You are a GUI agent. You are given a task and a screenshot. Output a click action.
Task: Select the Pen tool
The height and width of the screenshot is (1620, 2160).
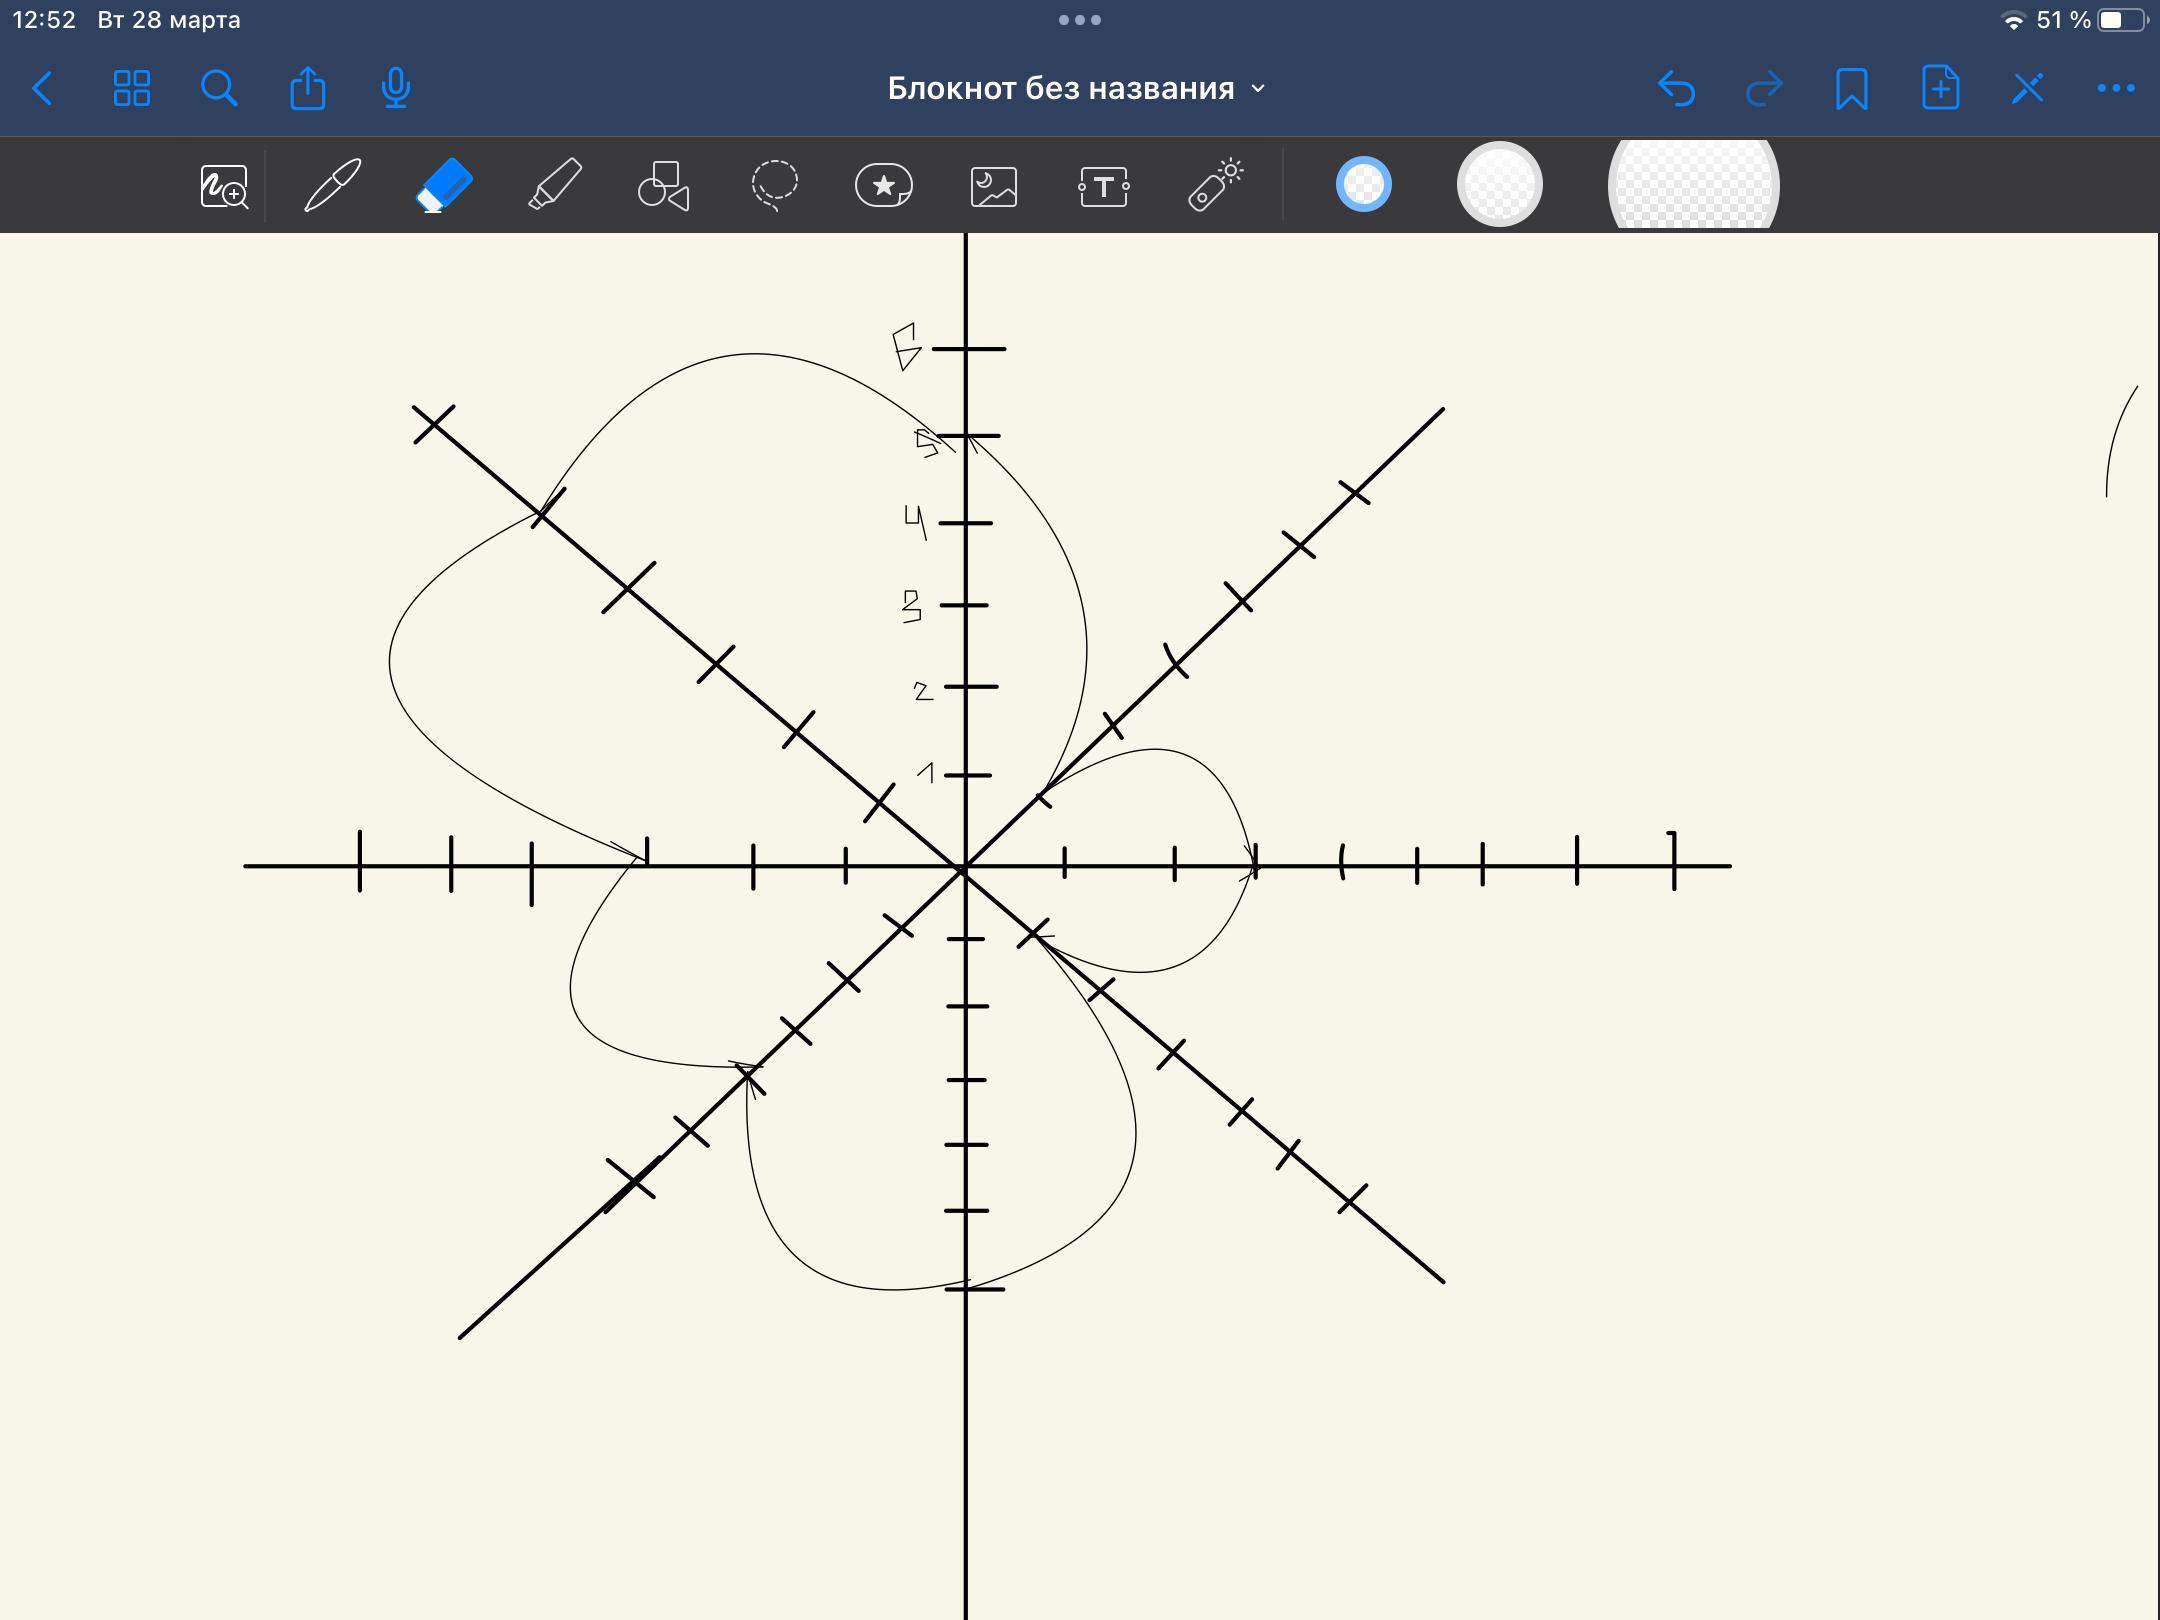pyautogui.click(x=333, y=185)
